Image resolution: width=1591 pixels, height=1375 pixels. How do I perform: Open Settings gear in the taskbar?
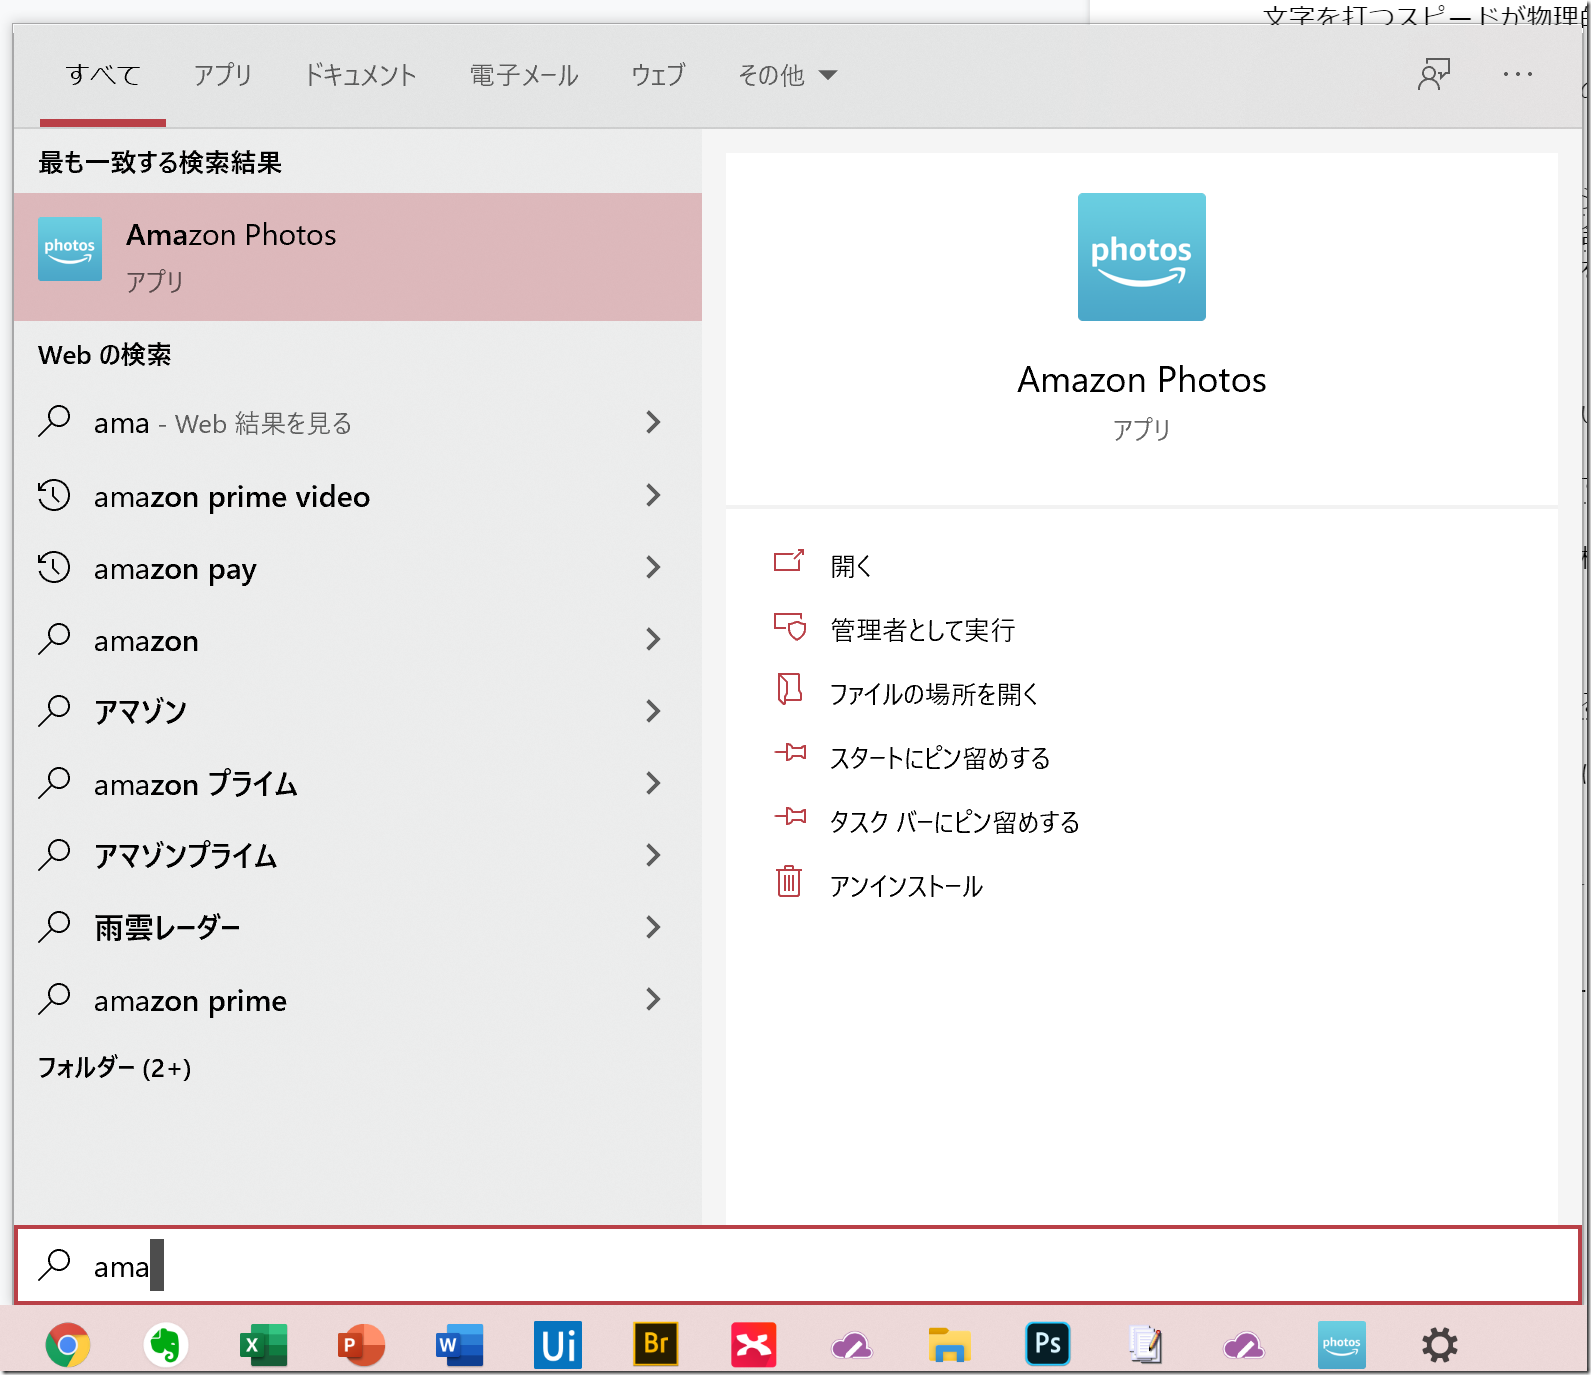(1440, 1345)
